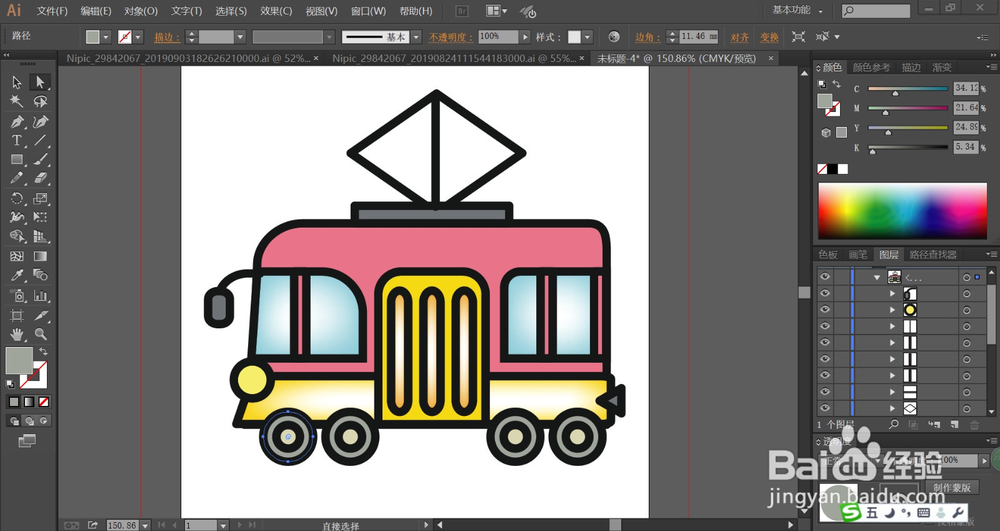Screen dimensions: 1000x531
Task: Click the 对齐 link in control bar
Action: coord(740,38)
